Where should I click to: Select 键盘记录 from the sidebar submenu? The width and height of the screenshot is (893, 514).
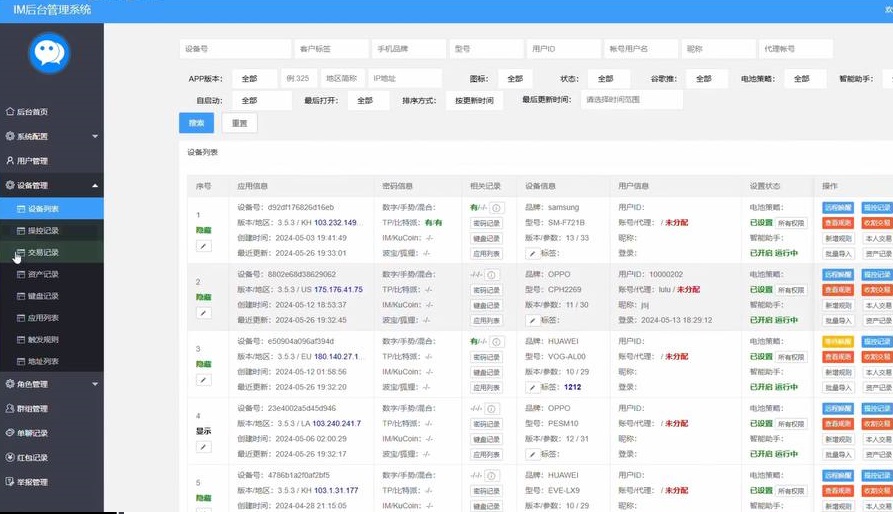[43, 296]
